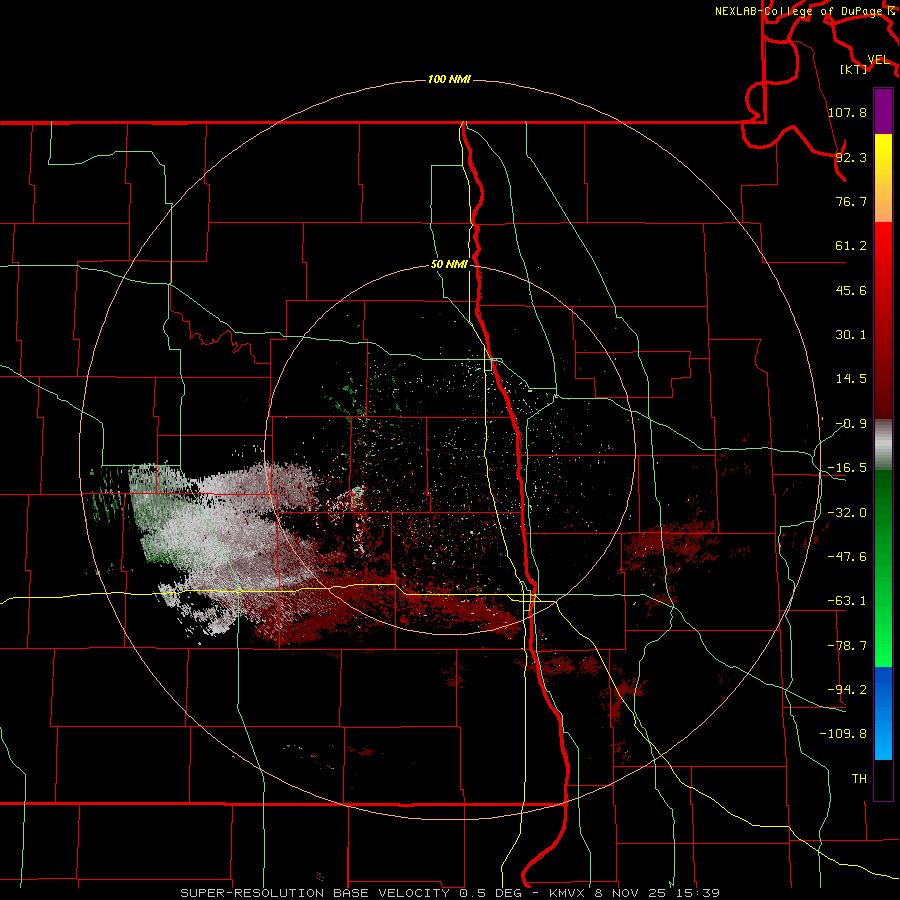
Task: Click the base velocity KMVX caption
Action: click(450, 893)
